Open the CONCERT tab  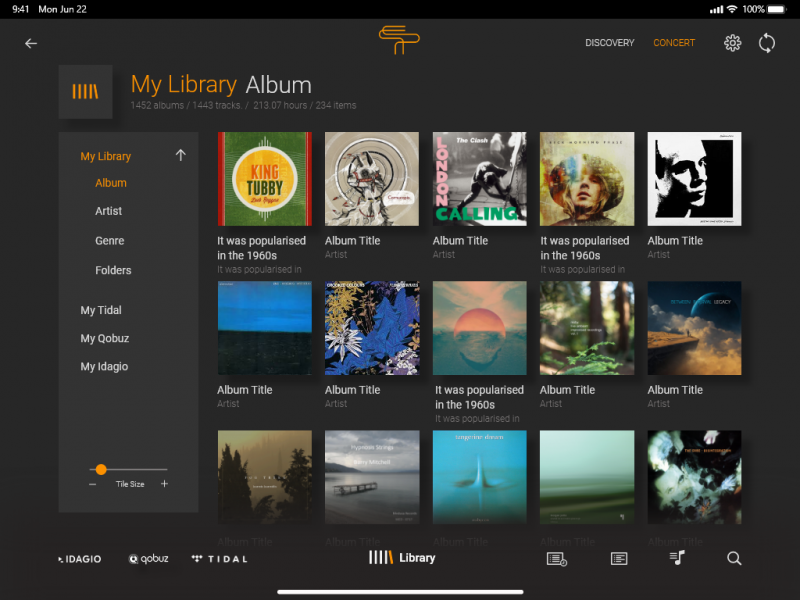pos(674,43)
